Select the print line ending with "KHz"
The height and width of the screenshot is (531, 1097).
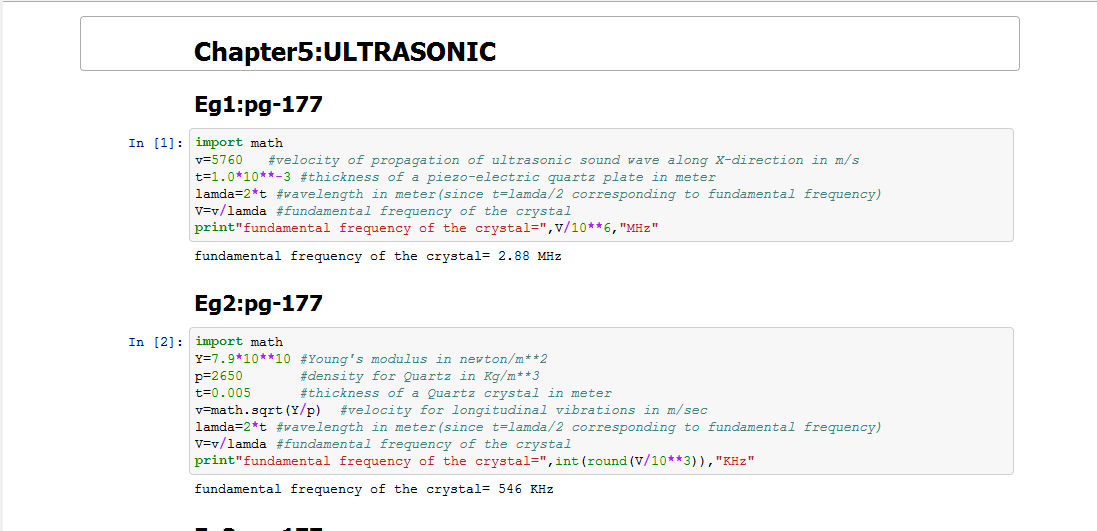tap(474, 461)
